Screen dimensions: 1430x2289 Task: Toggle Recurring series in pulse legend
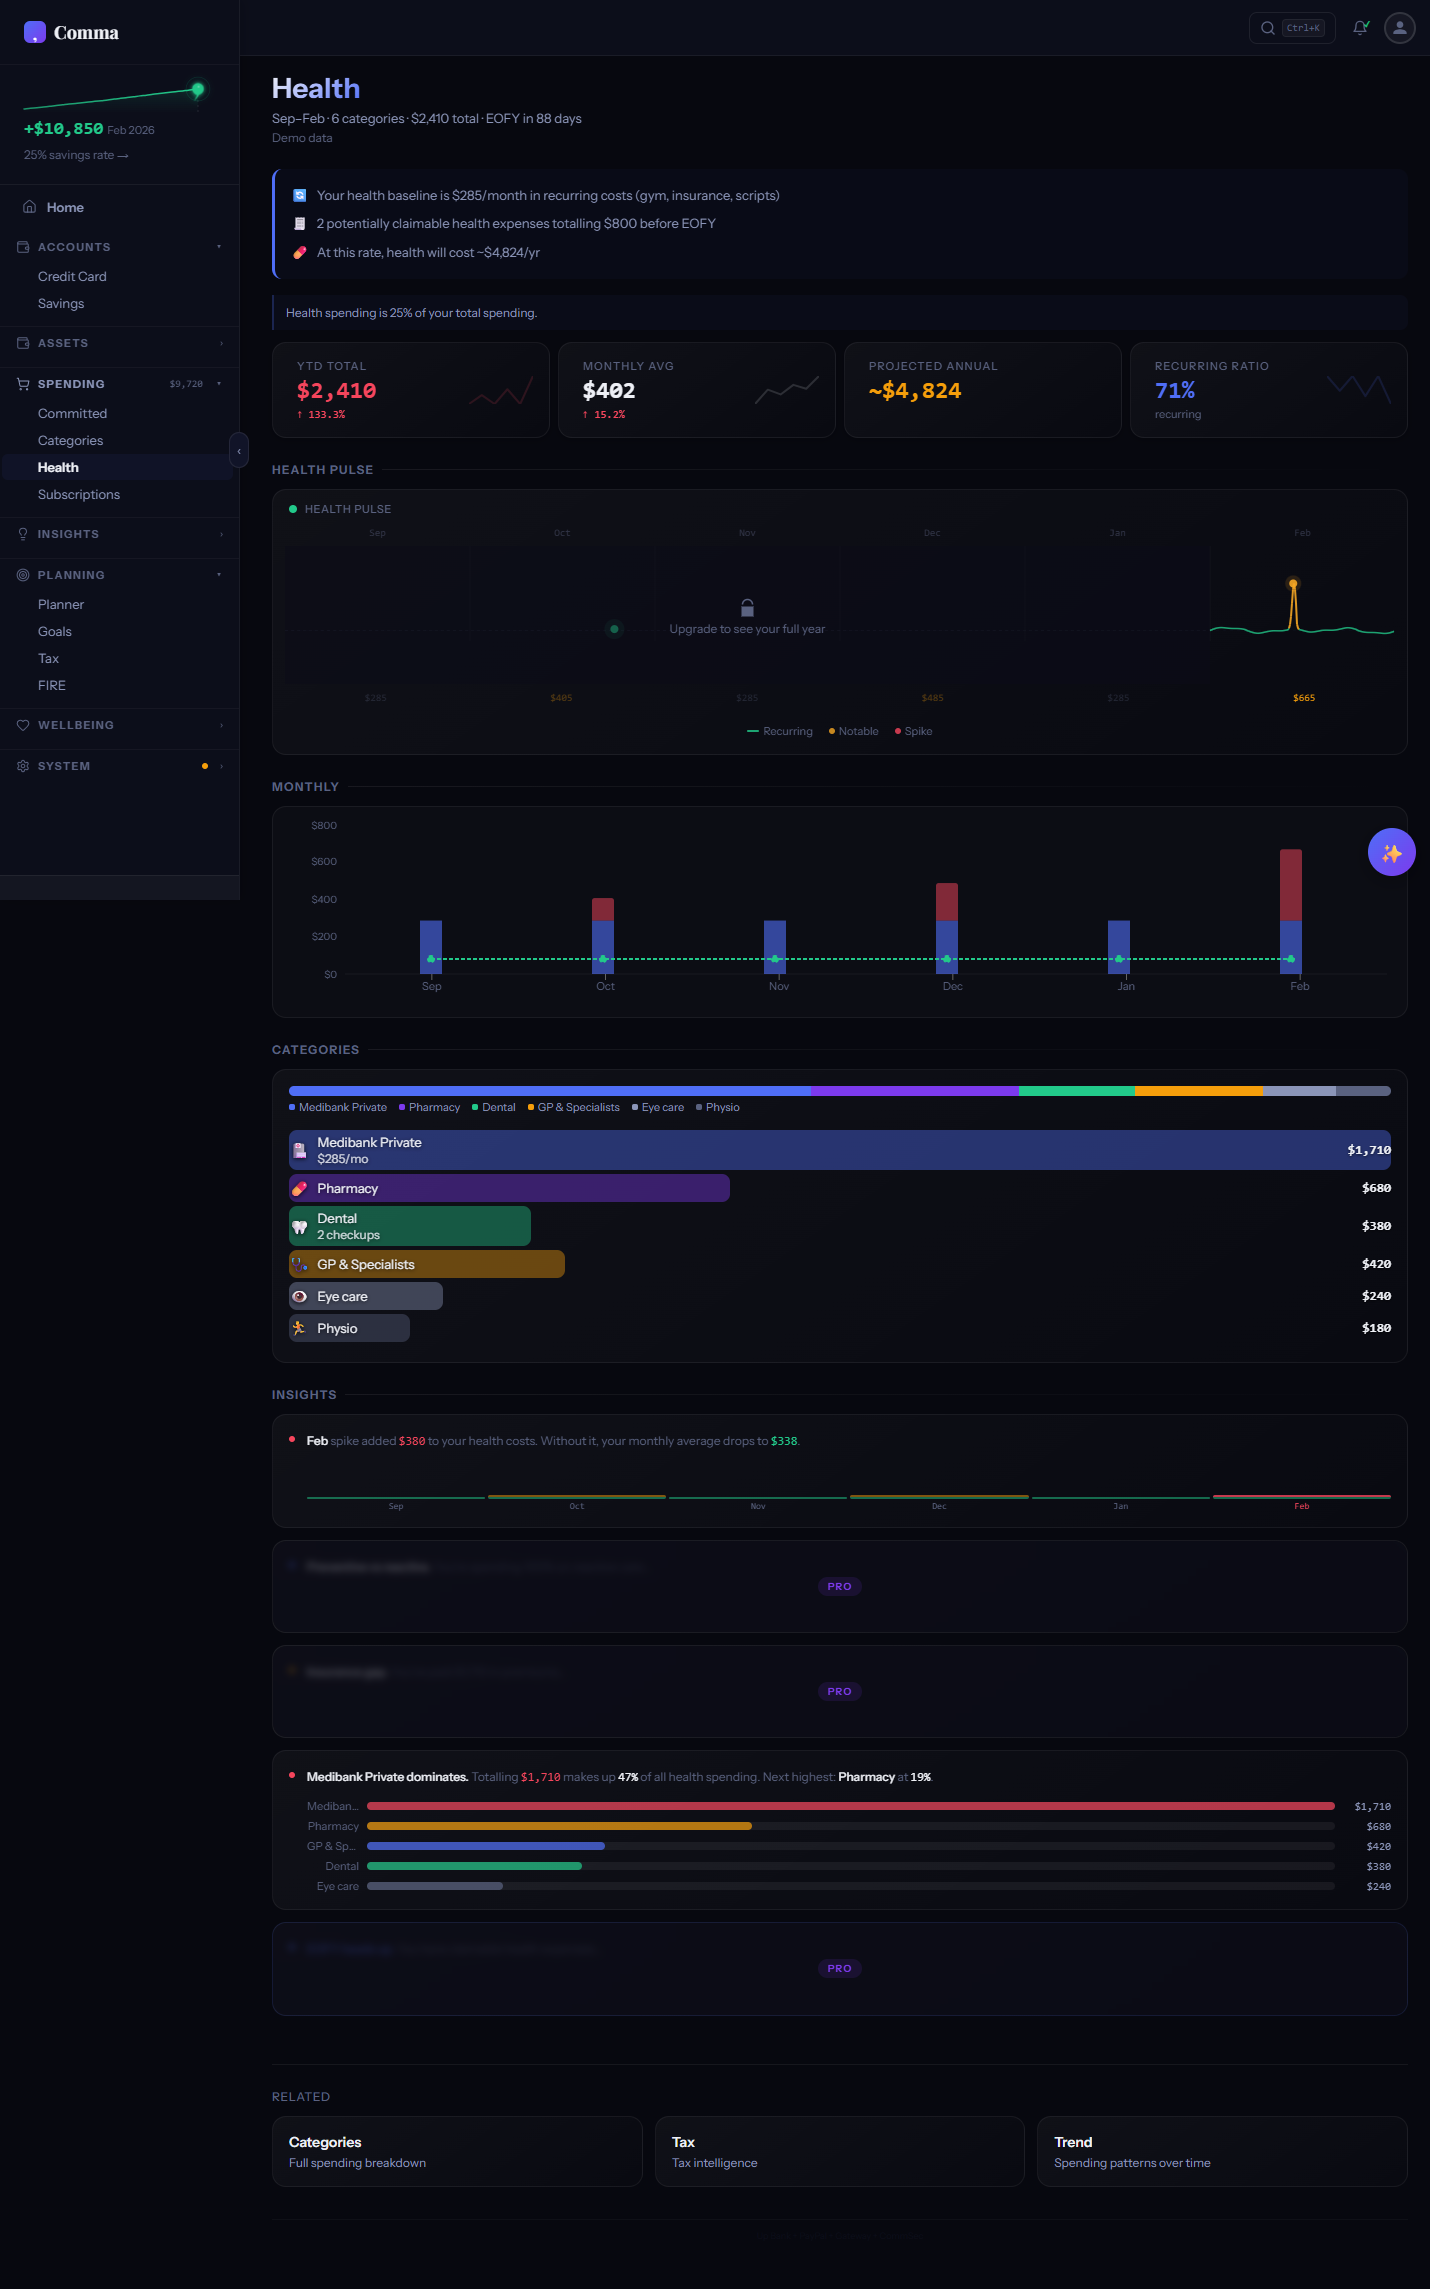[x=780, y=731]
